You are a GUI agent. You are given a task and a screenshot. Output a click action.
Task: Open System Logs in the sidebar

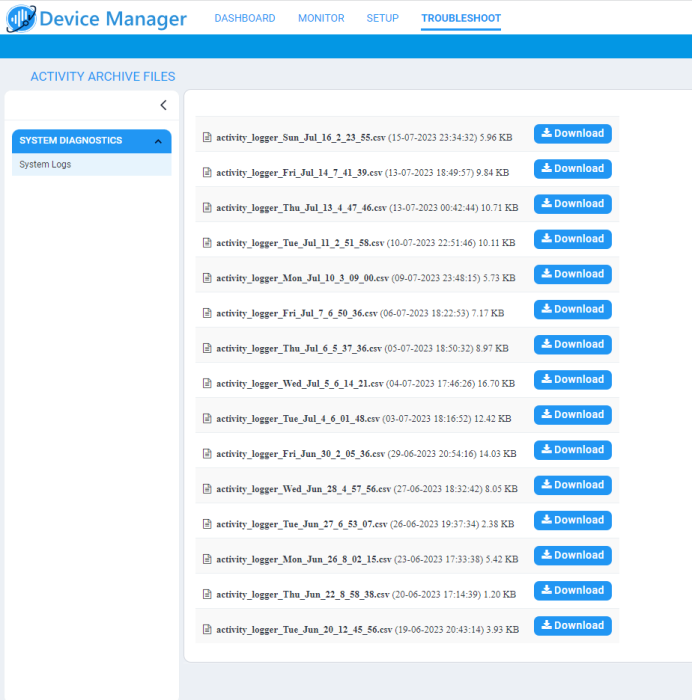45,164
